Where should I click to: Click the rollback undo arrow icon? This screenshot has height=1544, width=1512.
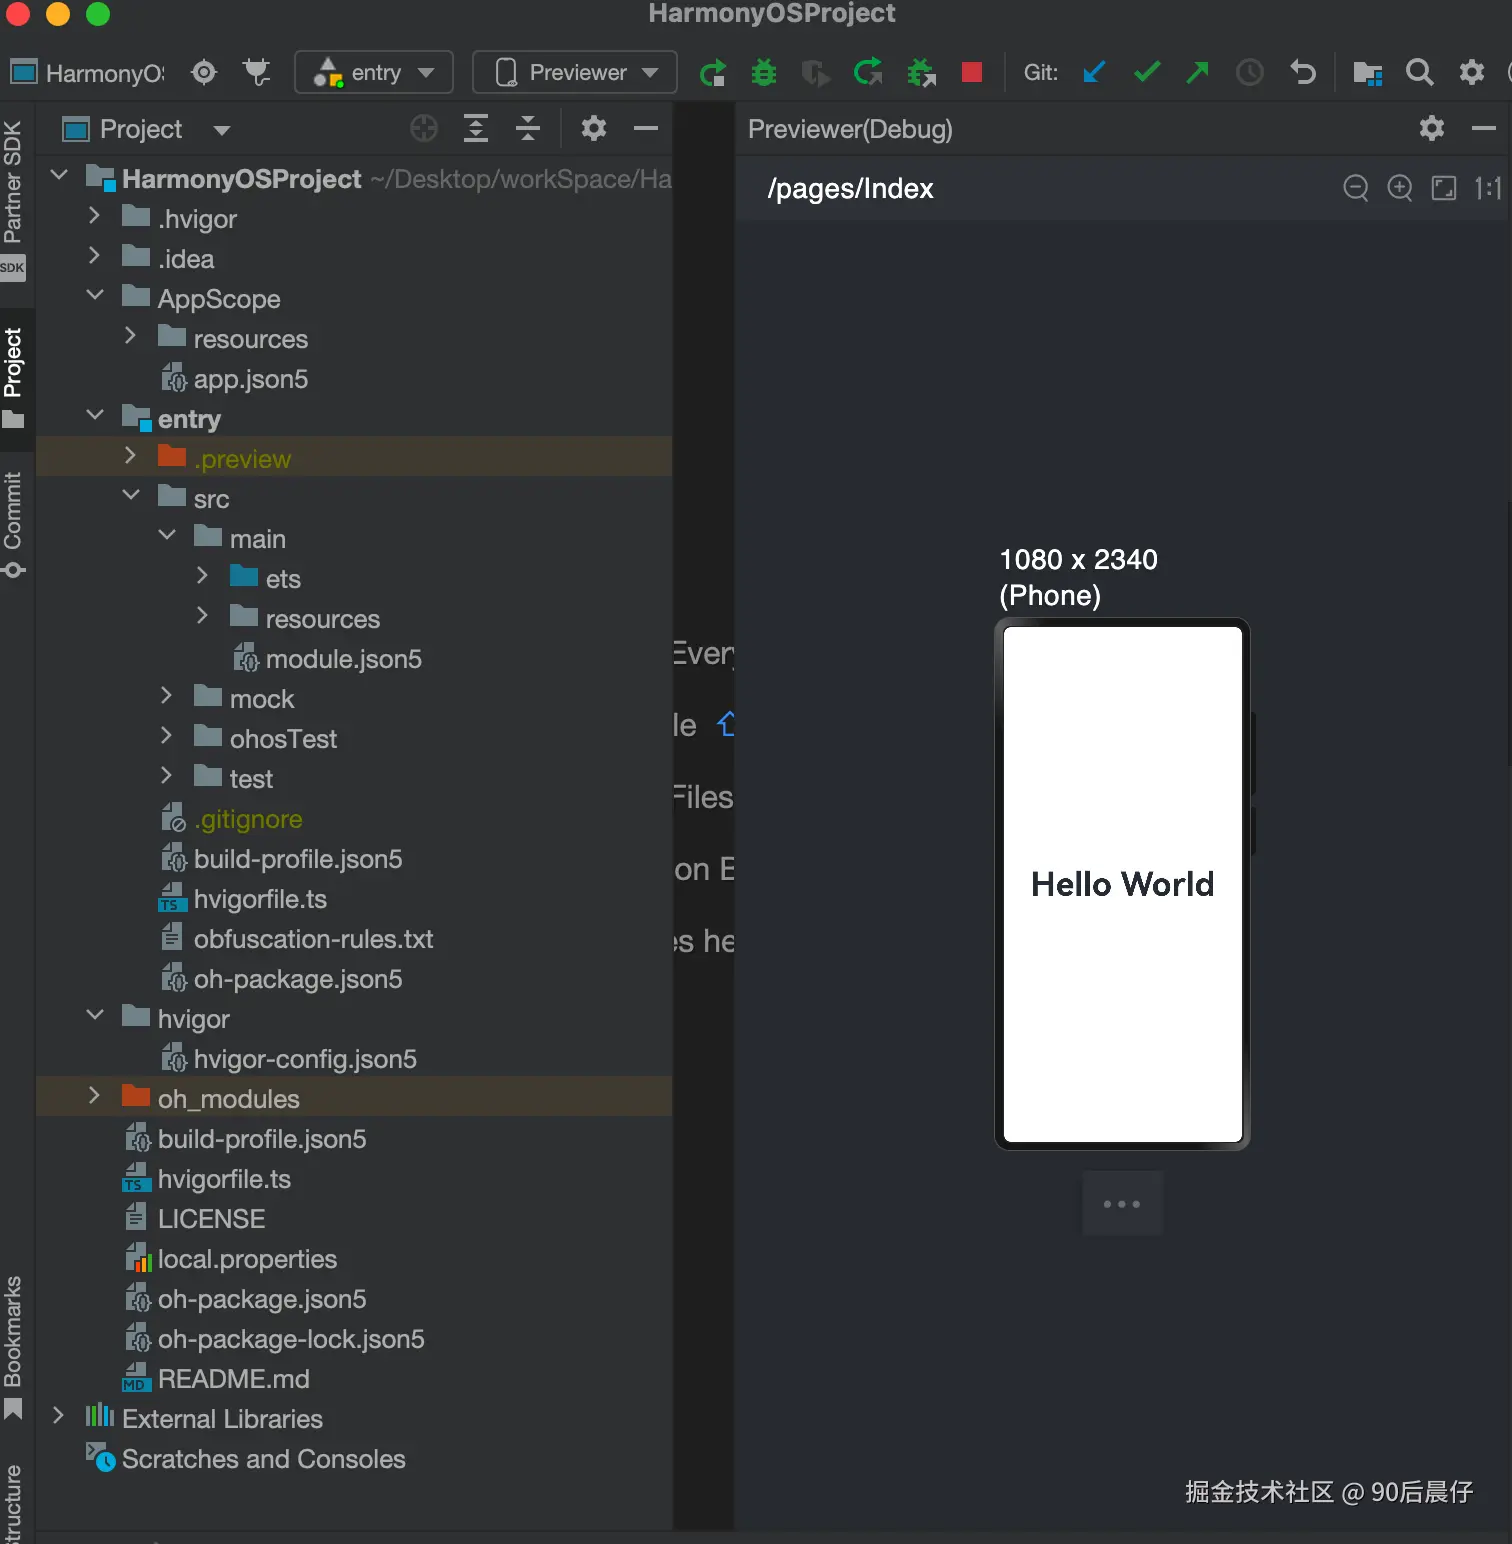(1303, 72)
